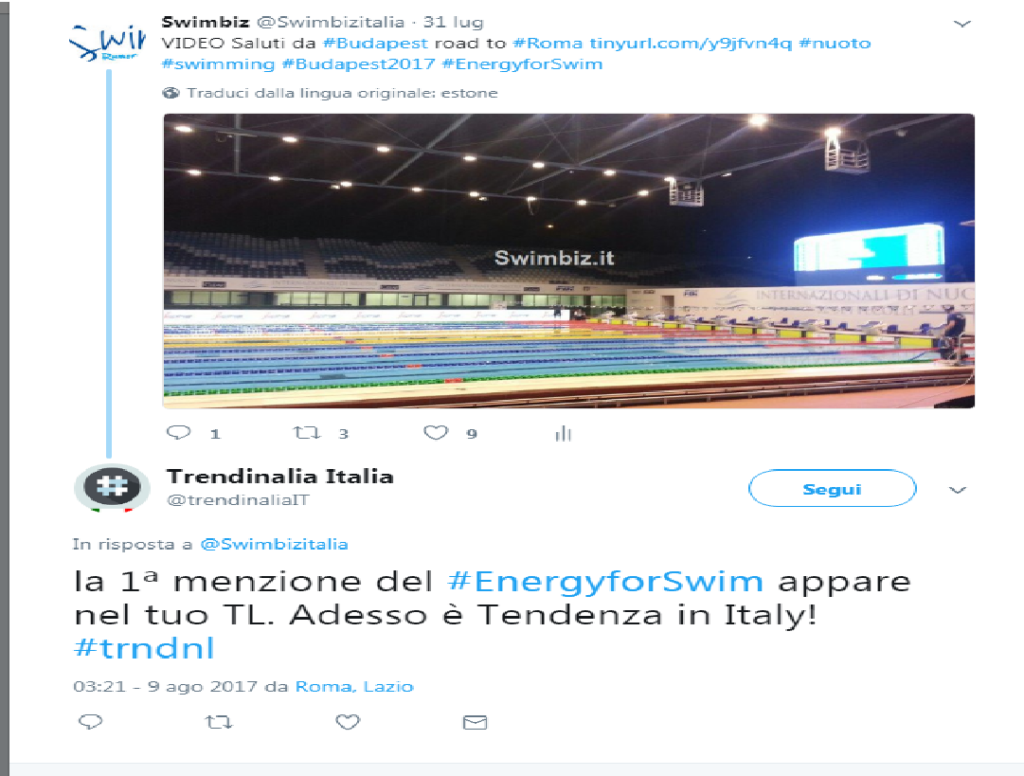
Task: Click the globe icon beside Traduci
Action: click(171, 93)
